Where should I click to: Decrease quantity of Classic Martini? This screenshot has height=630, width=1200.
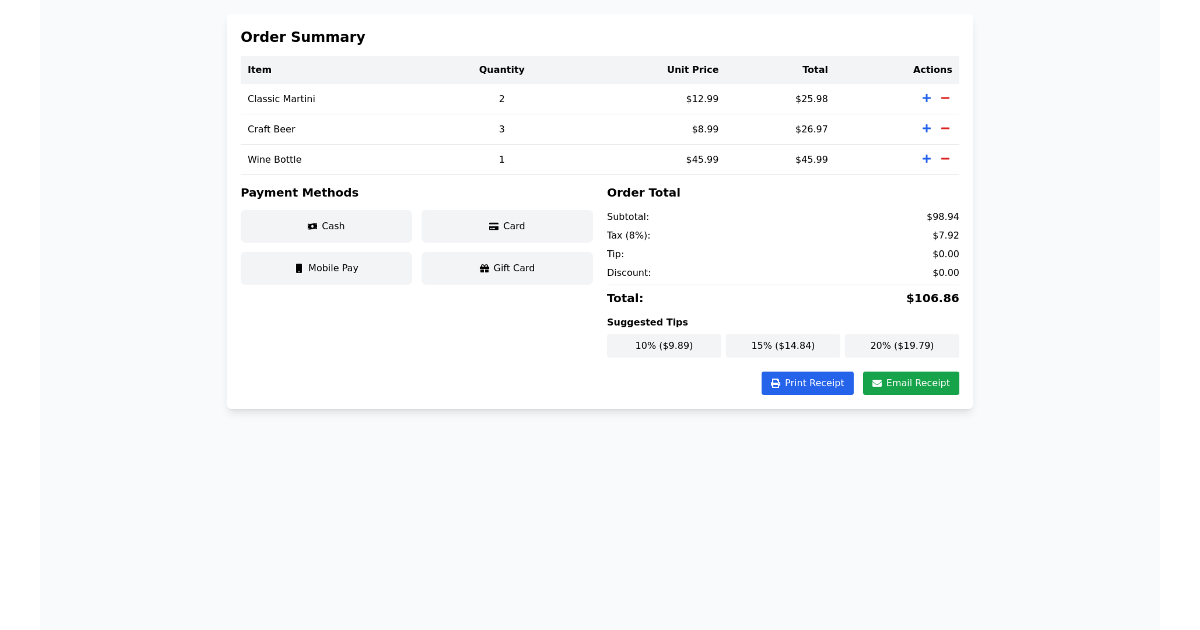(943, 98)
